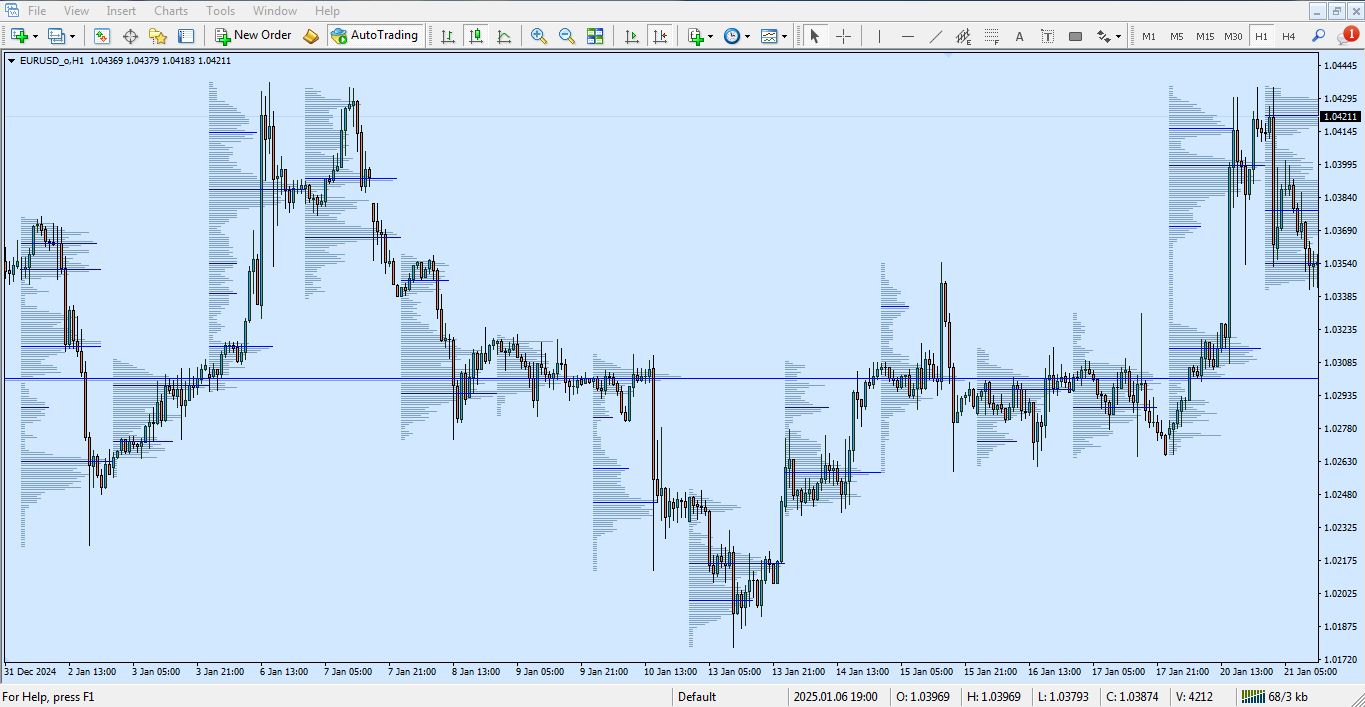Select the Fibonacci retracement tool
Viewport: 1365px width, 707px height.
pyautogui.click(x=991, y=36)
